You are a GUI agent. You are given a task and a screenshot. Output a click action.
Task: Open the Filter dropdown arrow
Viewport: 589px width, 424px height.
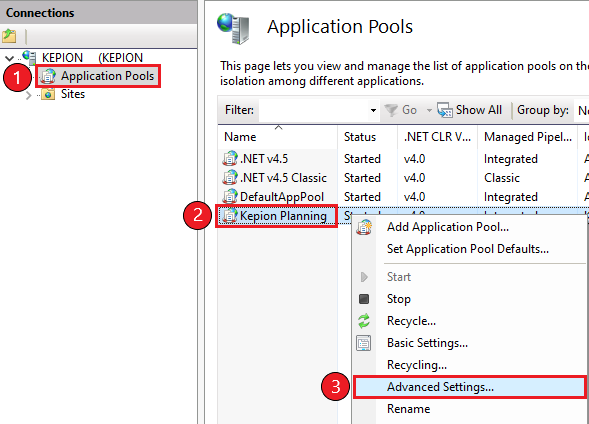coord(373,110)
